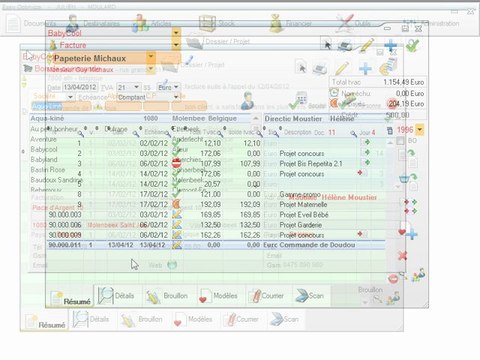The image size is (480, 360).
Task: Click the heart document with plus icon
Action: pyautogui.click(x=407, y=231)
